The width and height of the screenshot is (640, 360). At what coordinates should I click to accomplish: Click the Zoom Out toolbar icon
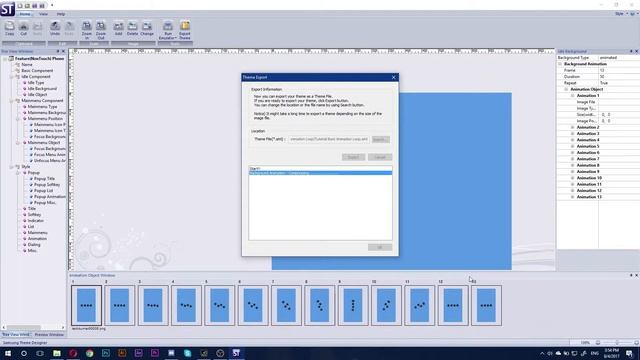[101, 30]
